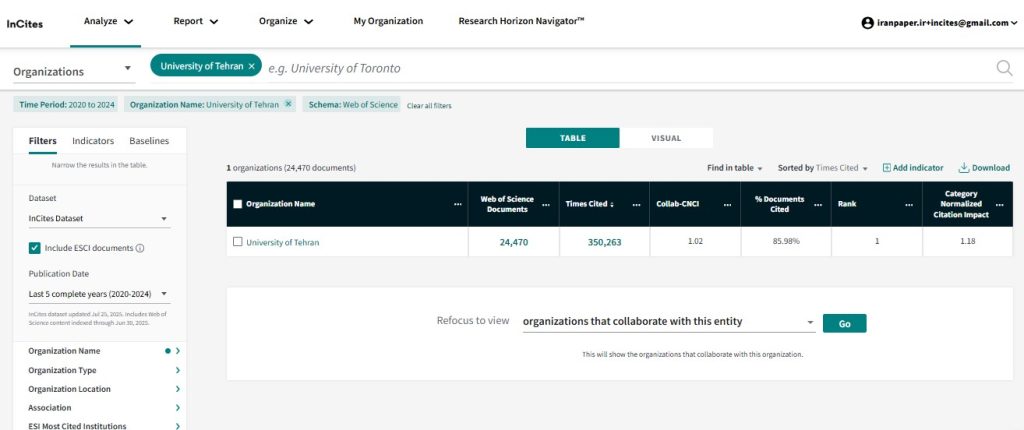This screenshot has width=1024, height=430.
Task: Open the info icon beside Include ESCI documents
Action: click(x=140, y=248)
